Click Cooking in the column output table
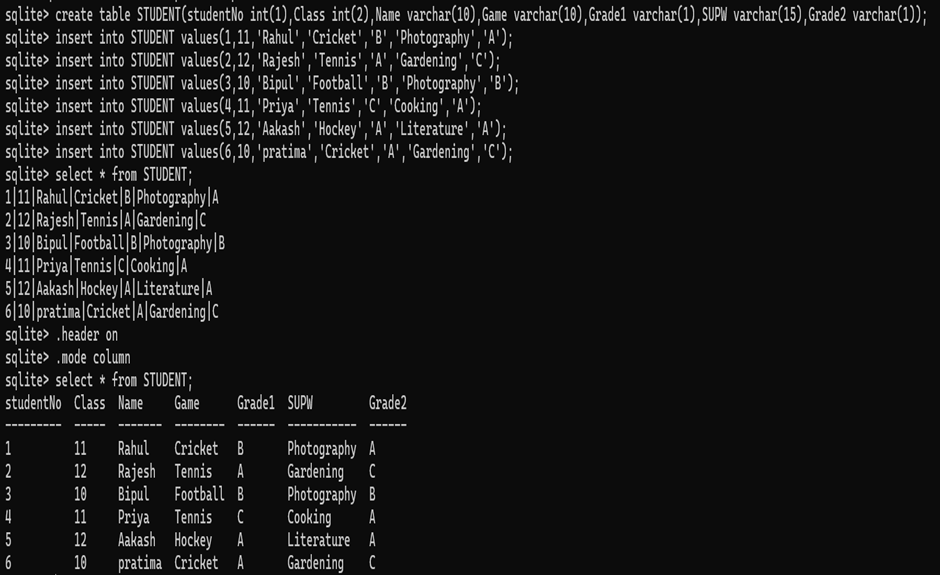 pyautogui.click(x=309, y=517)
